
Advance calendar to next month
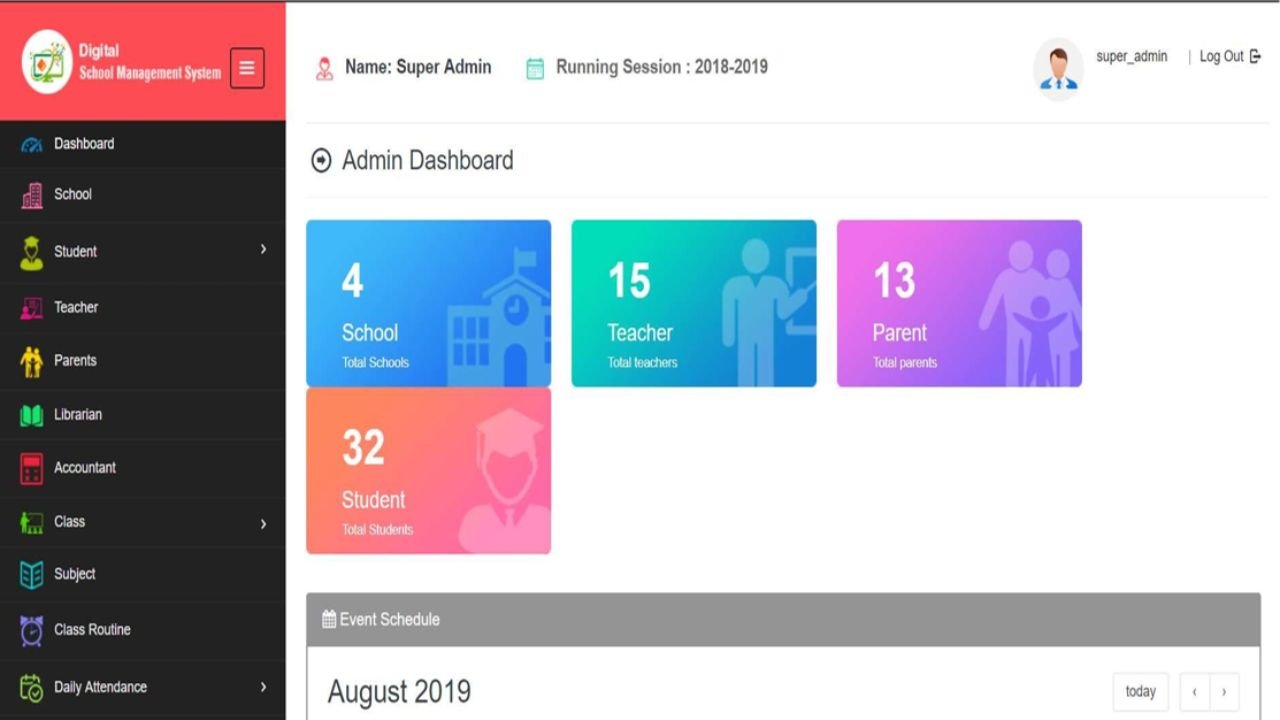(1224, 692)
